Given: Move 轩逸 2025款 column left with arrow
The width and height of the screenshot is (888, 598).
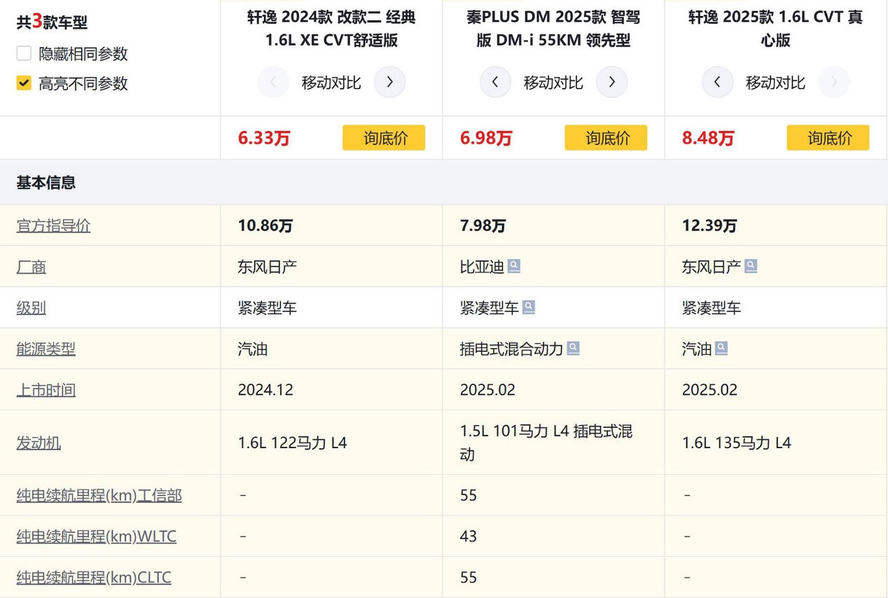Looking at the screenshot, I should (717, 82).
